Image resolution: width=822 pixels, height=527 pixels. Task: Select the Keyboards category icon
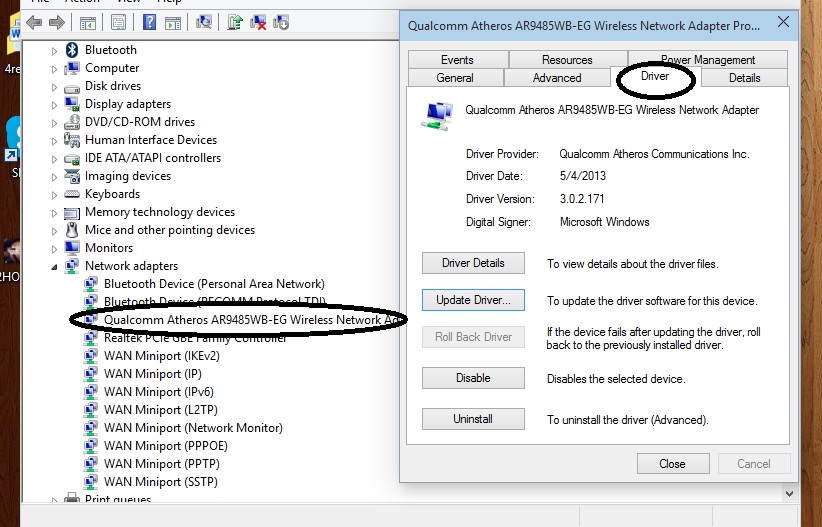[x=71, y=194]
